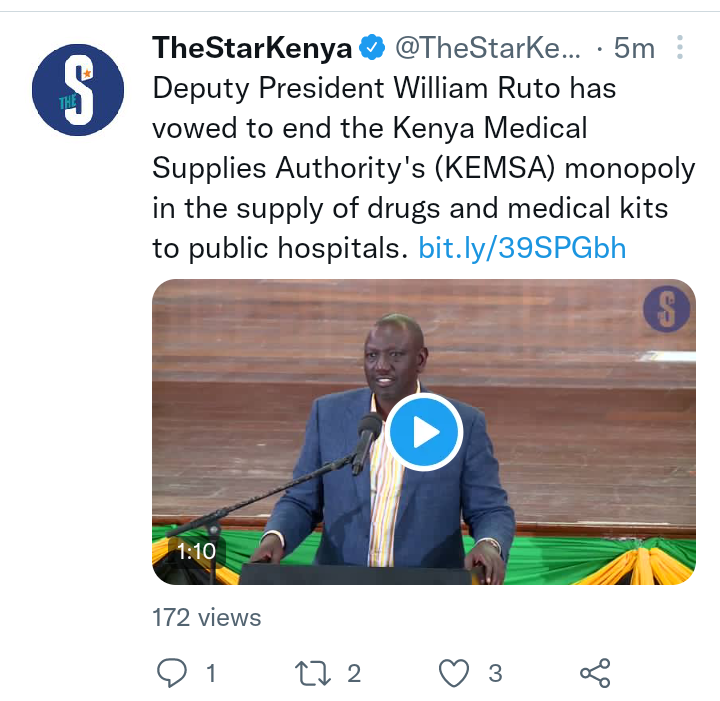
Task: Click the retweet count of 2
Action: pyautogui.click(x=354, y=674)
